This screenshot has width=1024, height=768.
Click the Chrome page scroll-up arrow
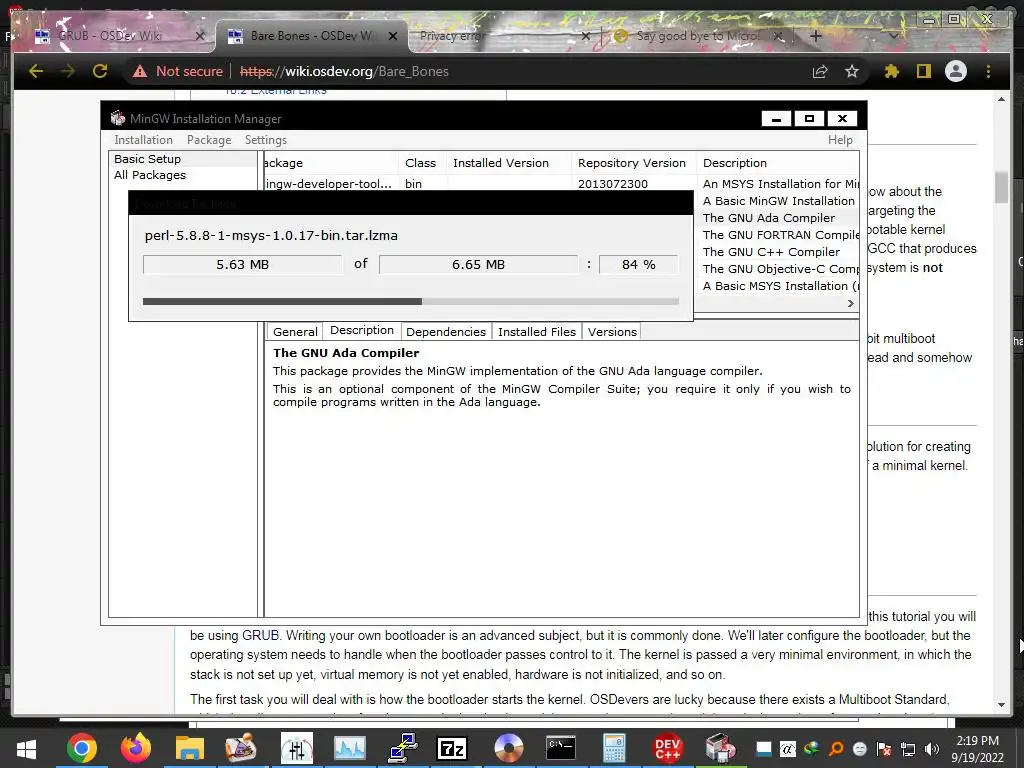[x=1002, y=99]
